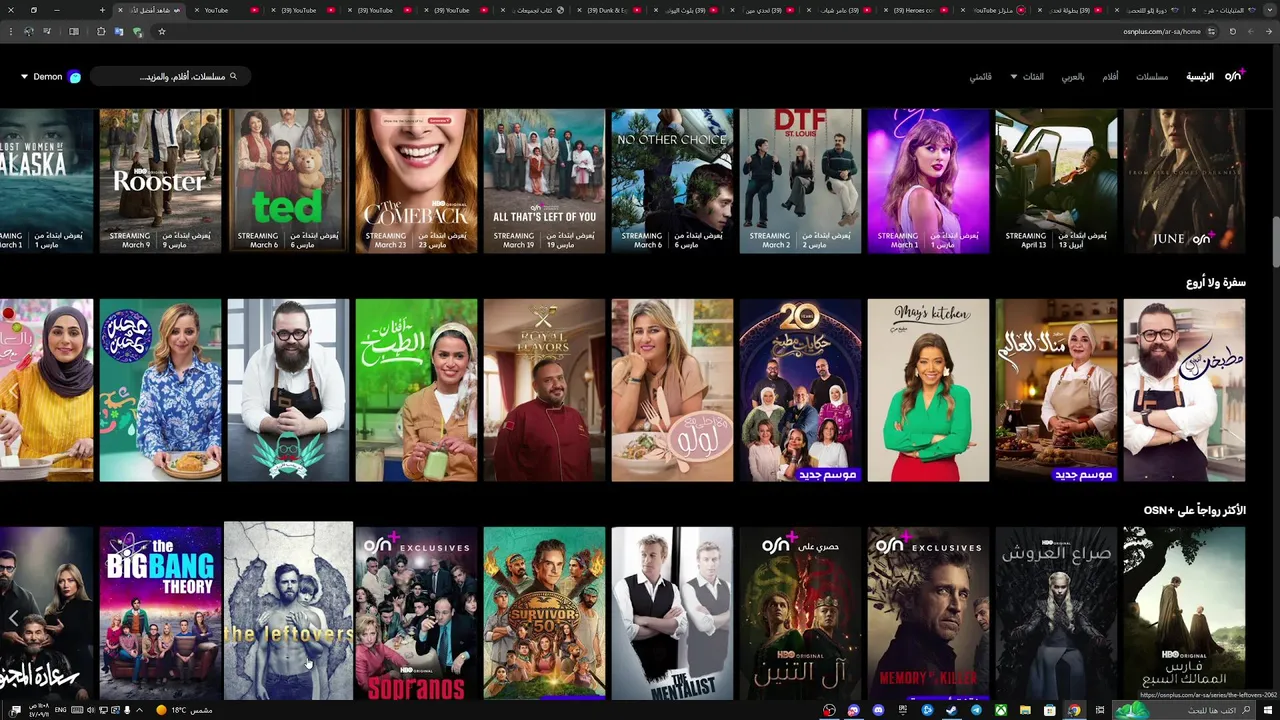Open the Demon profile avatar icon
The image size is (1280, 720).
click(x=75, y=77)
